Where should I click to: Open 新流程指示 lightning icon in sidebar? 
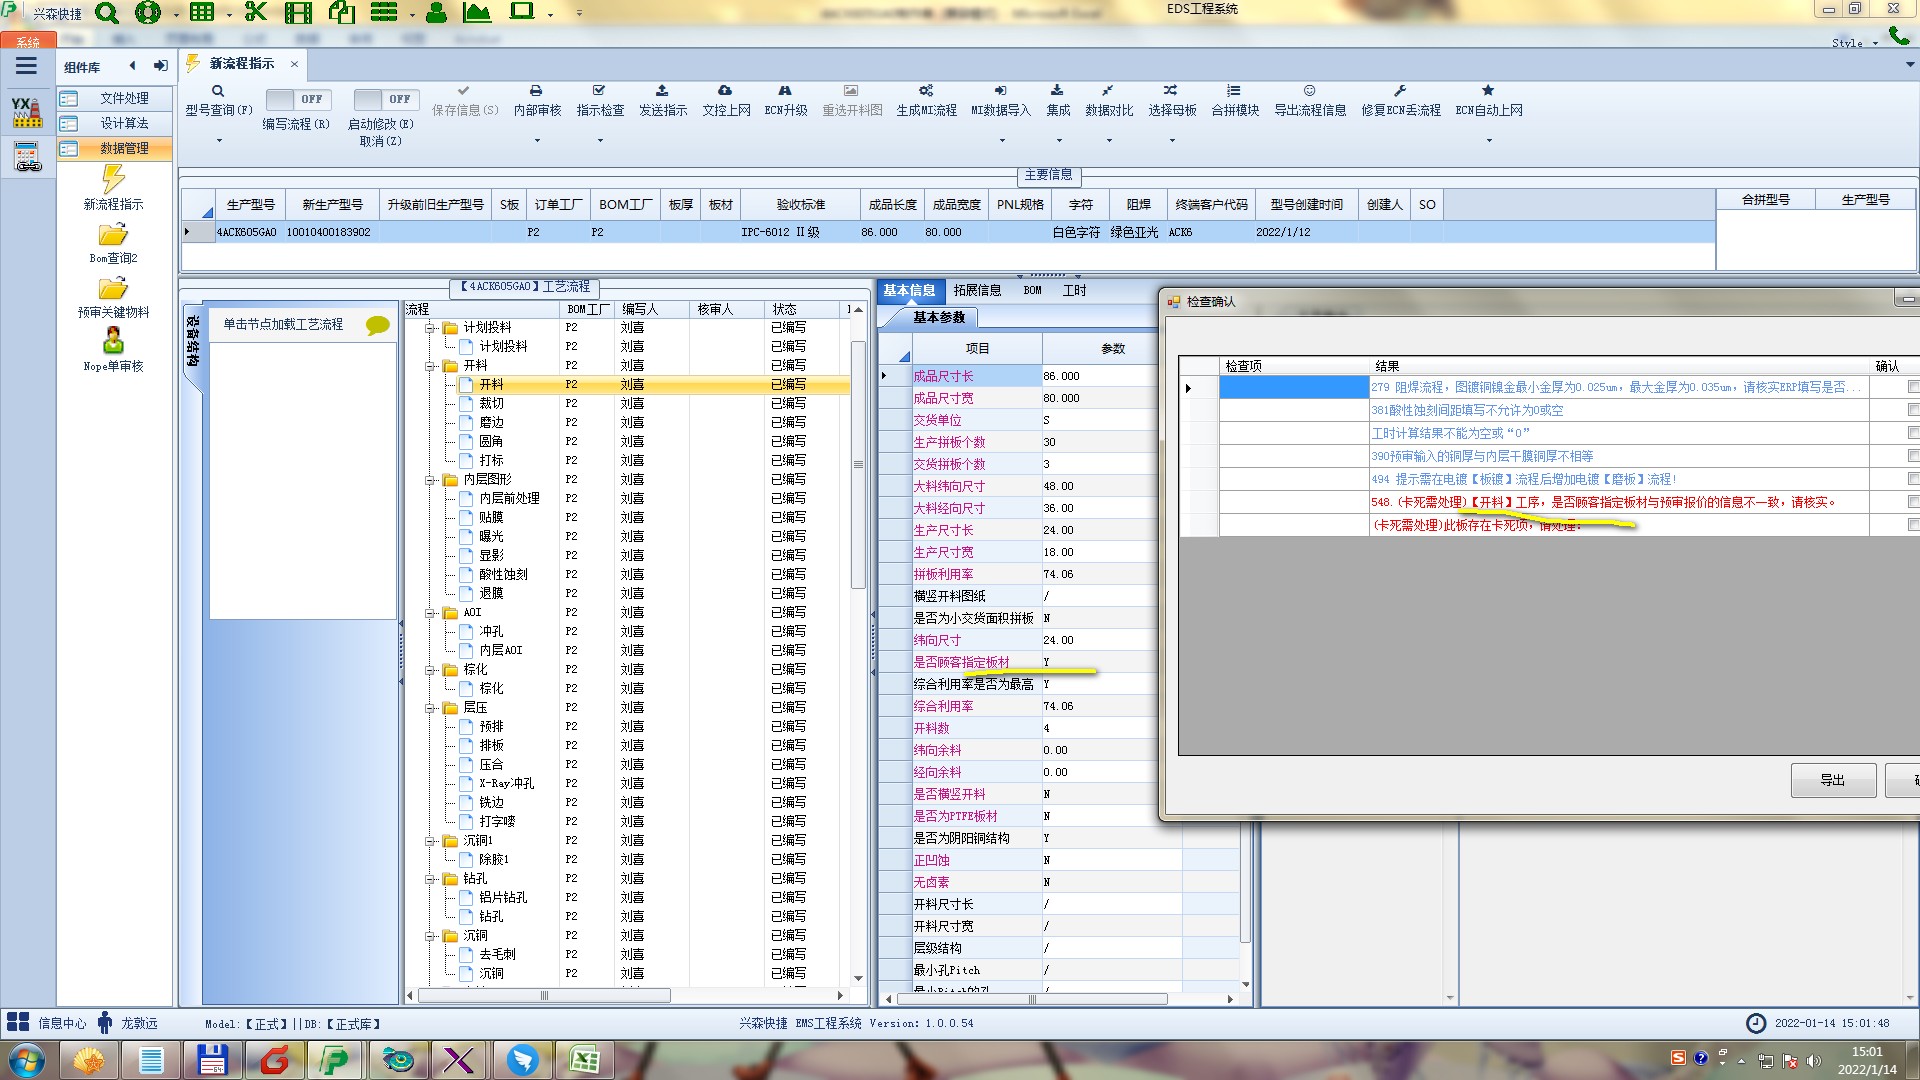point(113,180)
